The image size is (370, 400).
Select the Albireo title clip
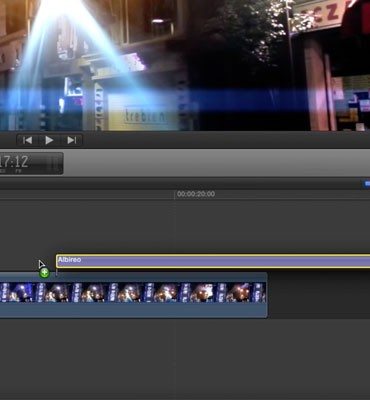[213, 261]
